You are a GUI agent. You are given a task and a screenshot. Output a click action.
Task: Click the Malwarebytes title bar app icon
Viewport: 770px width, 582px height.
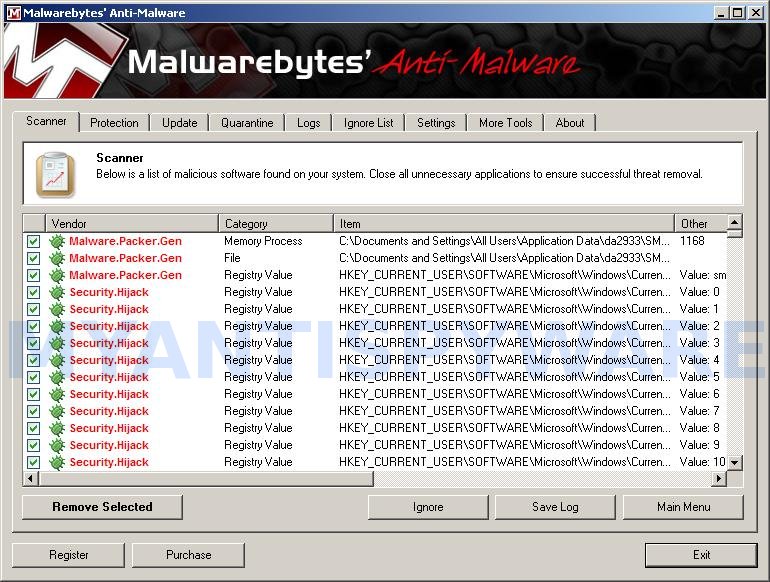[x=13, y=13]
